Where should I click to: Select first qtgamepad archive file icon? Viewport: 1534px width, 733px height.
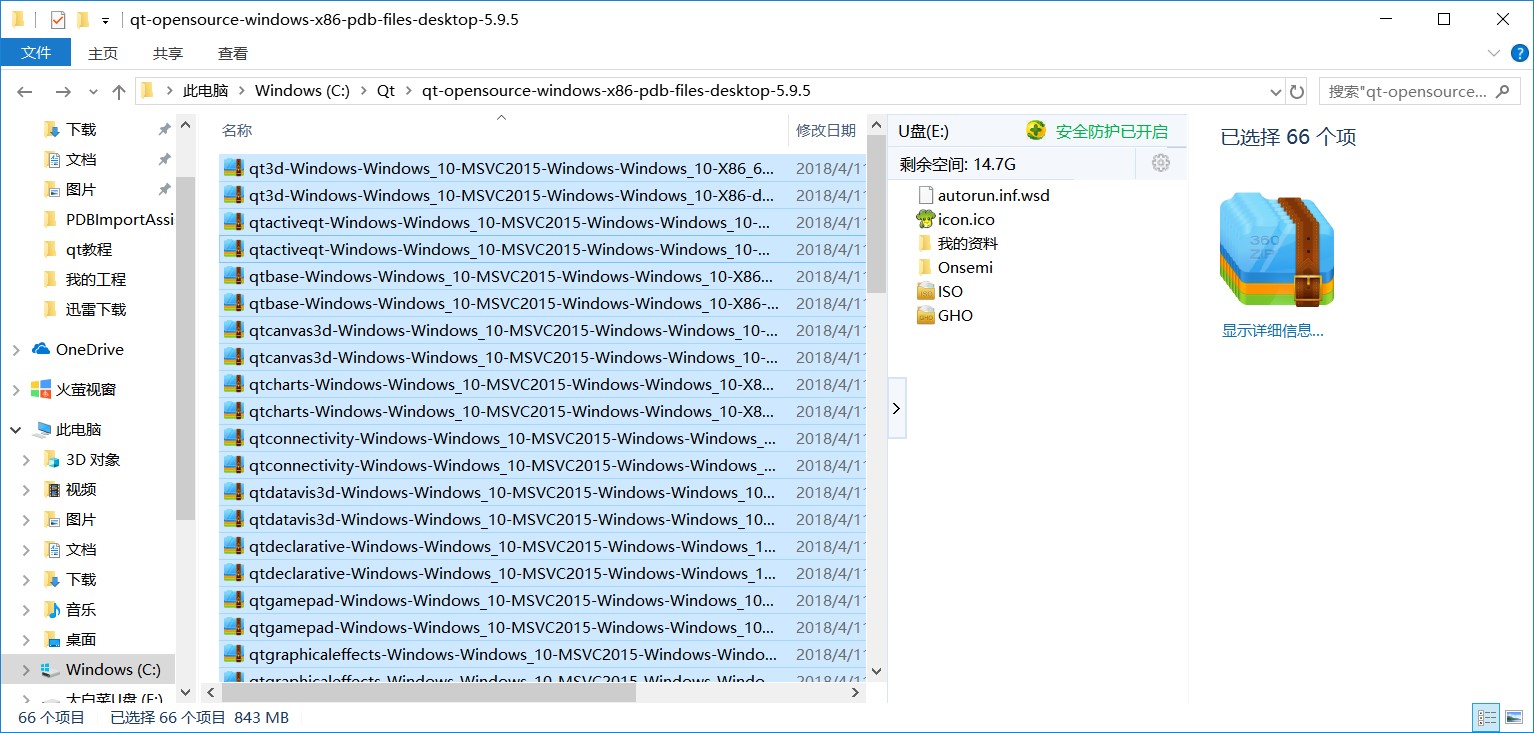point(234,600)
